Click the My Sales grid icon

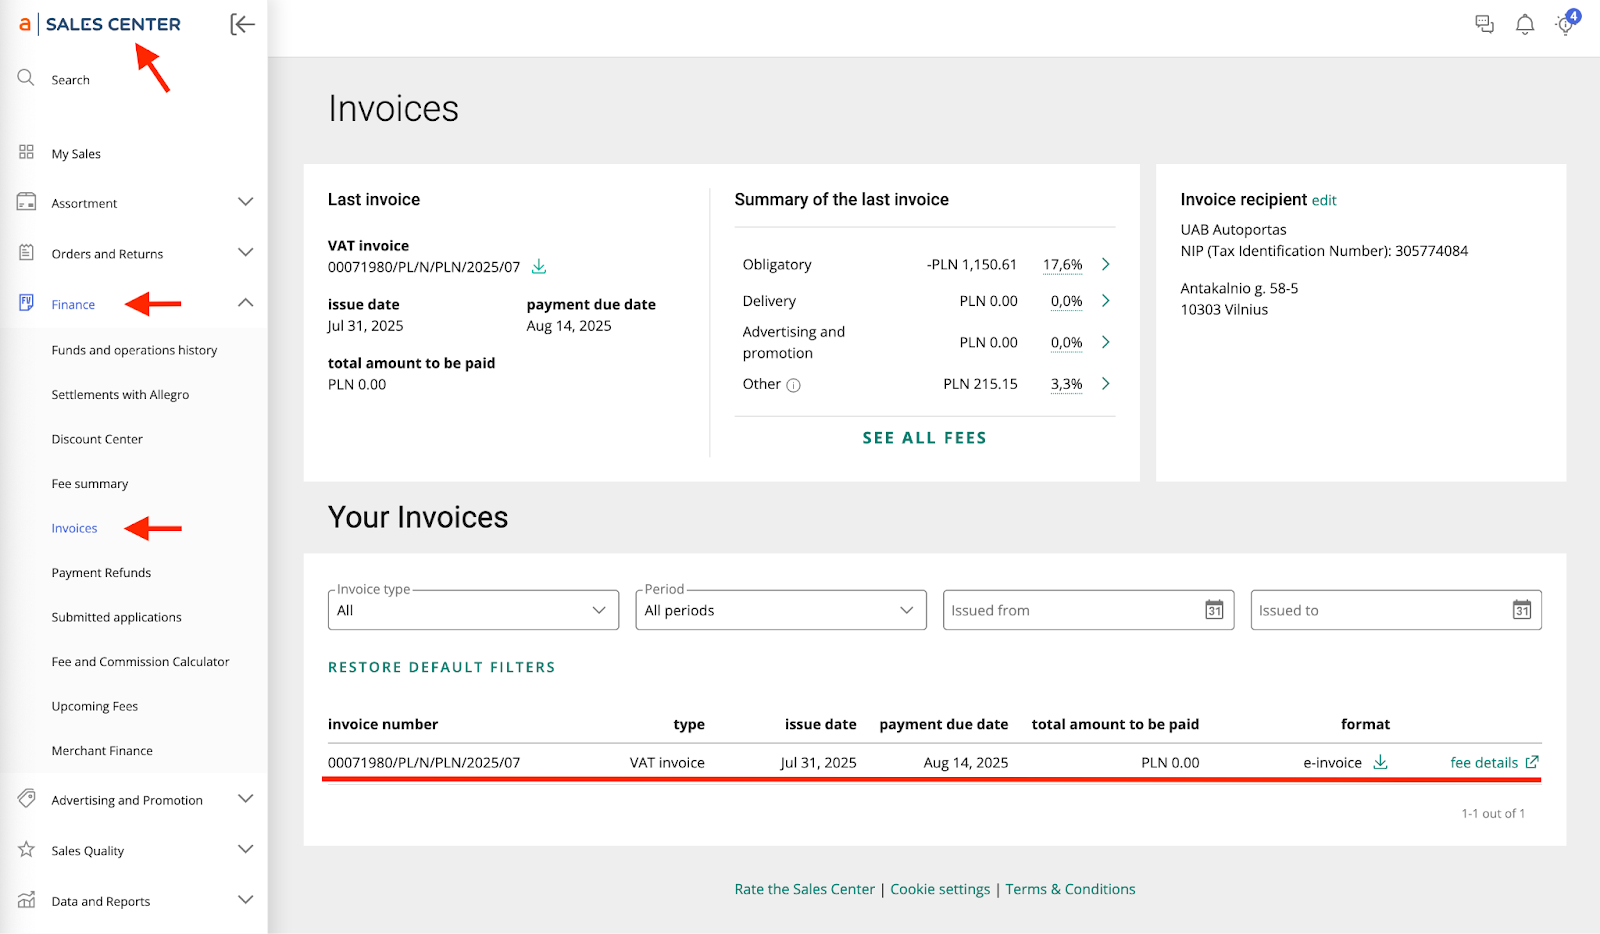tap(26, 152)
